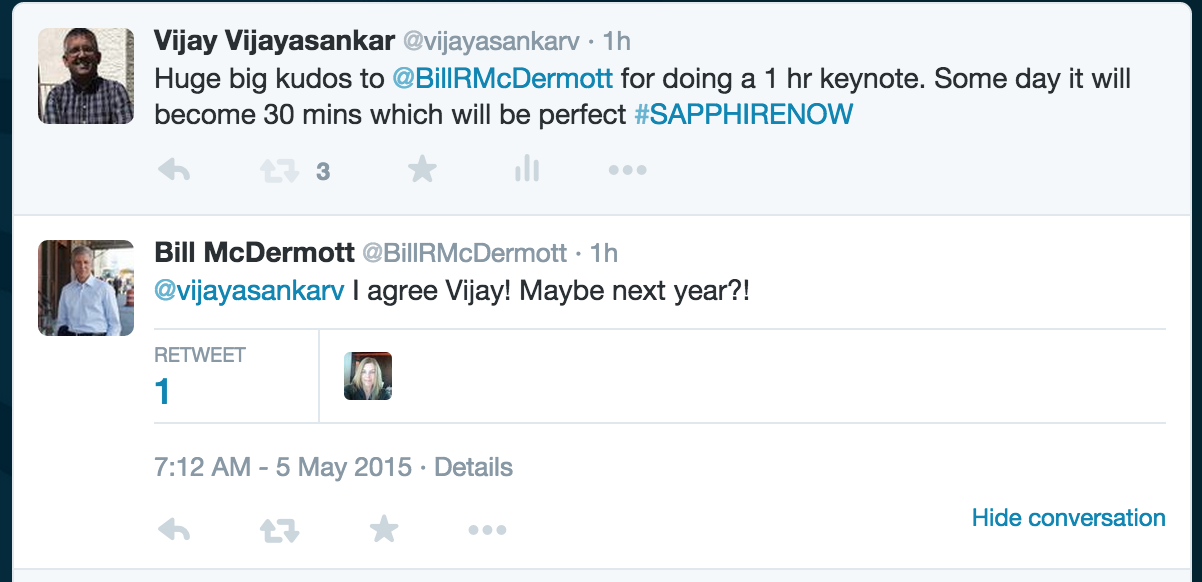Image resolution: width=1202 pixels, height=582 pixels.
Task: Open Bill McDermott's profile picture
Action: point(86,288)
